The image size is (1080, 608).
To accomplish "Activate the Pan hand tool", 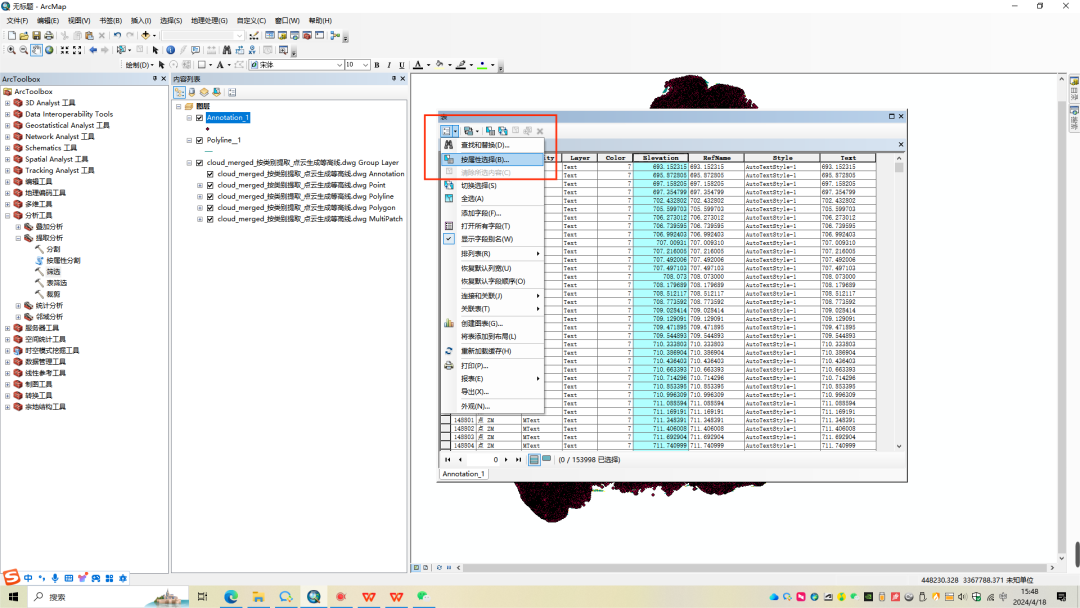I will click(x=36, y=50).
